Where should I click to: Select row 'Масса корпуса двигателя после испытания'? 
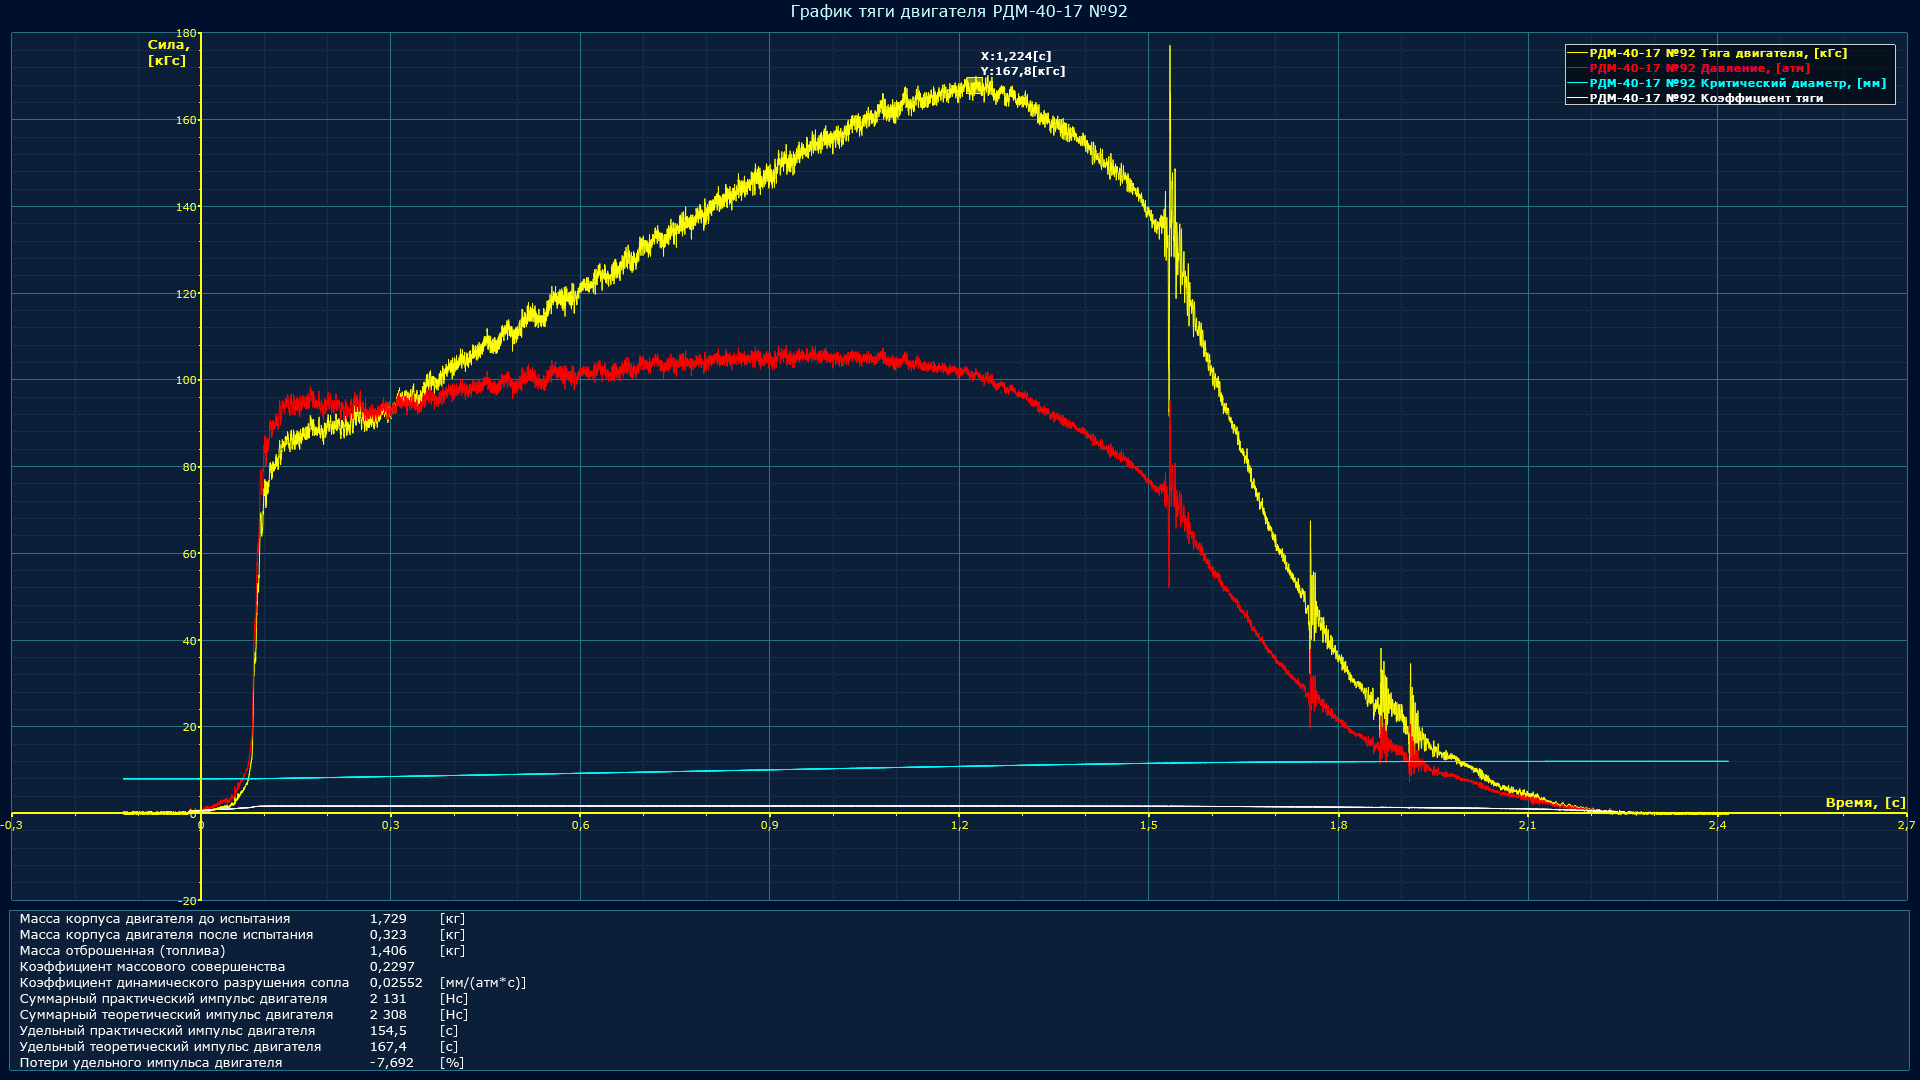pyautogui.click(x=242, y=935)
